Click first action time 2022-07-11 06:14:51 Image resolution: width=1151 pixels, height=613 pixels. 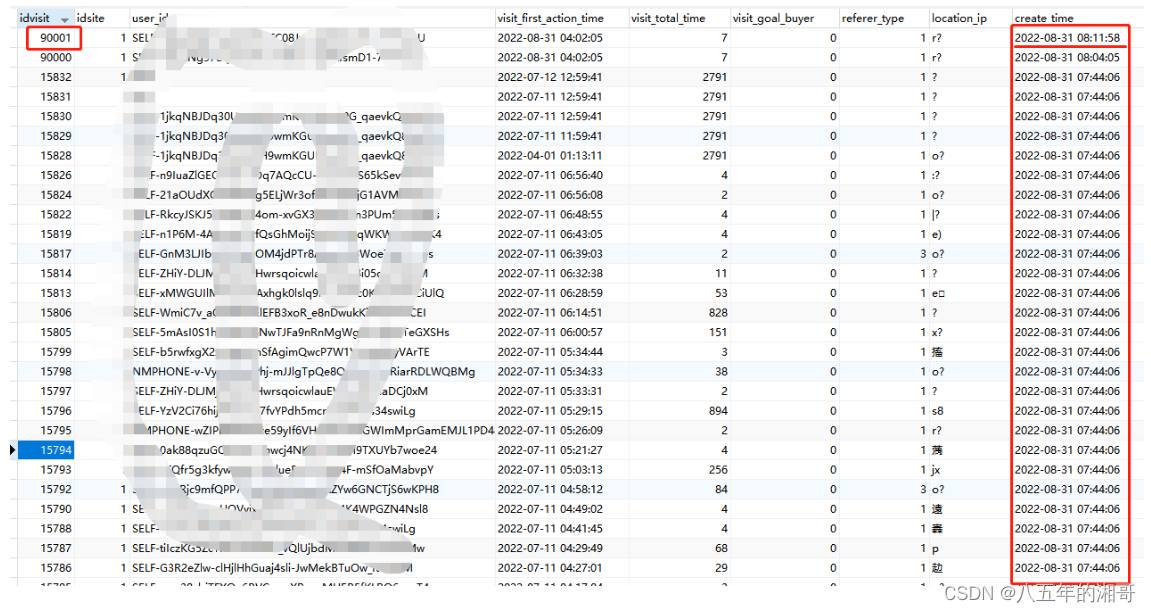coord(550,313)
